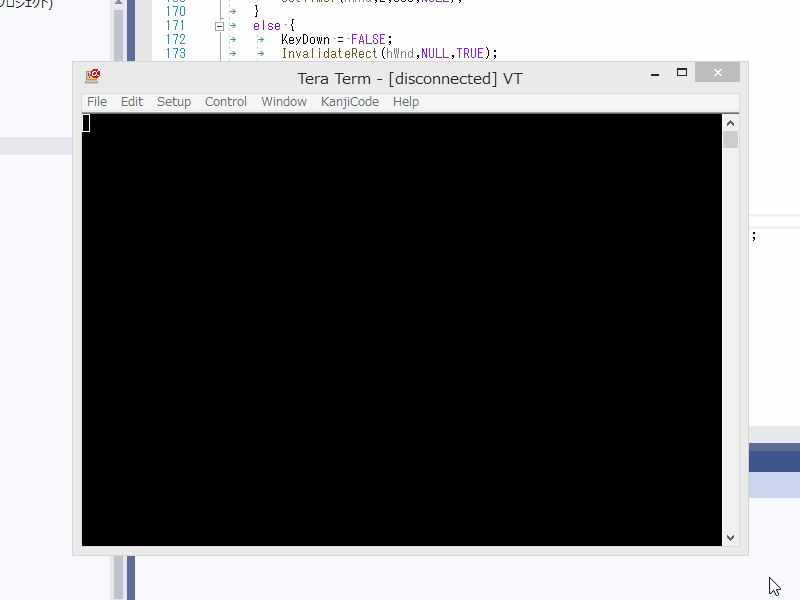This screenshot has height=600, width=800.
Task: Open the KanjiCode menu
Action: click(x=350, y=102)
